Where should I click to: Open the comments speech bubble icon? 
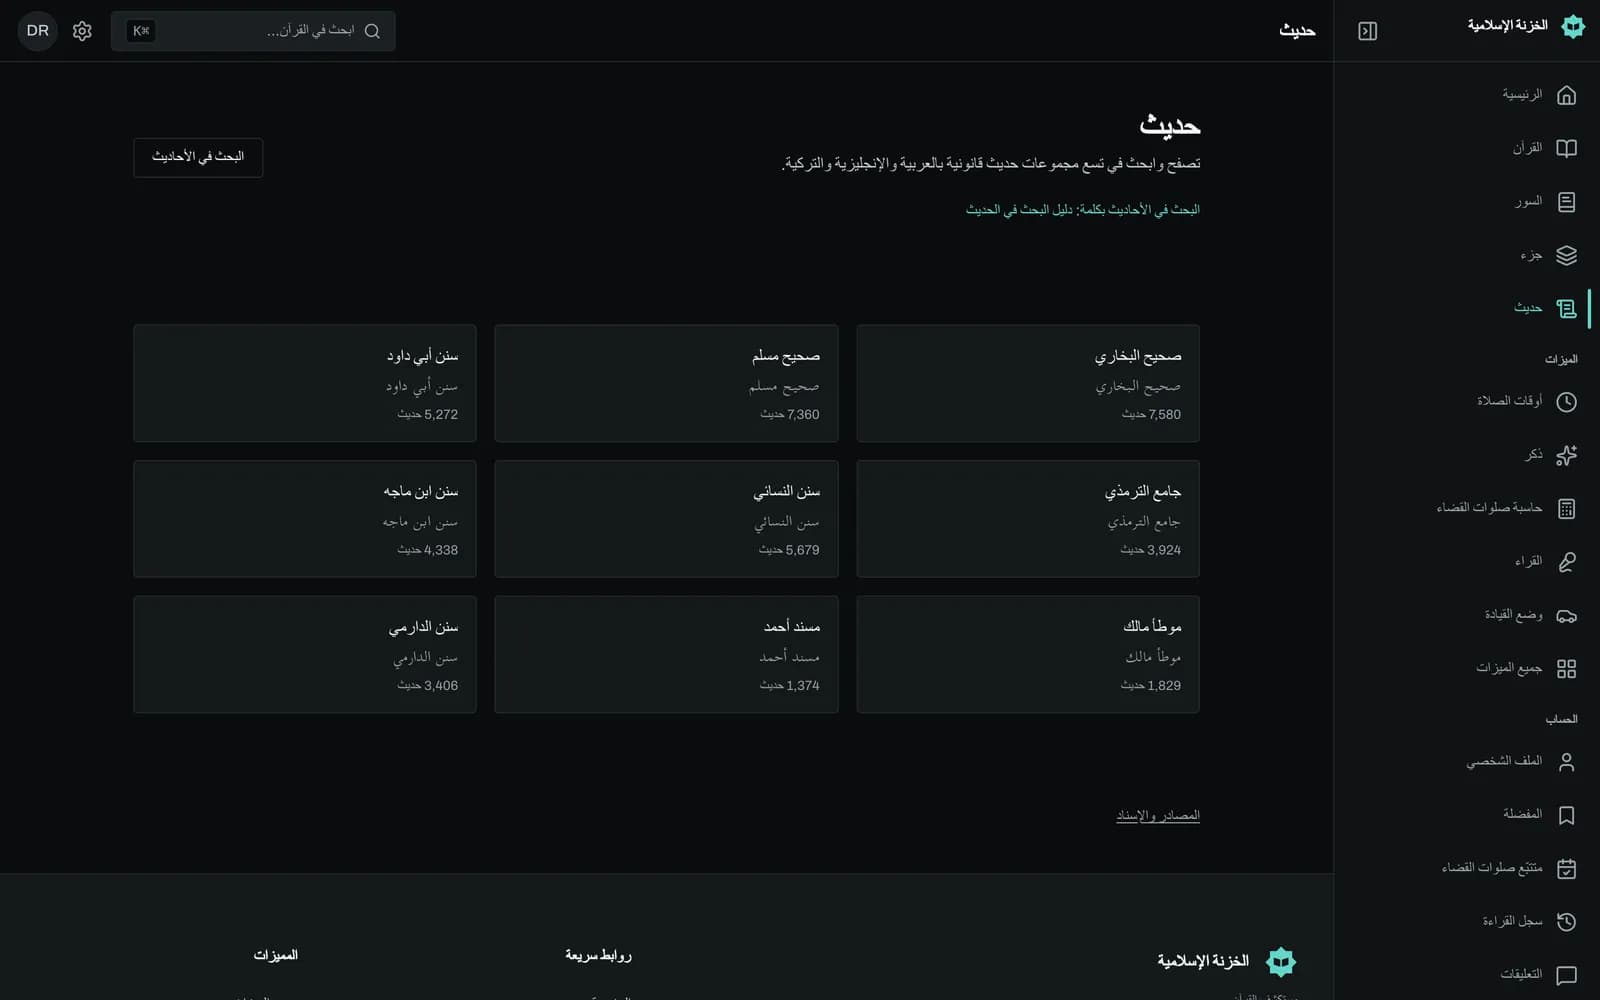[x=1566, y=975]
